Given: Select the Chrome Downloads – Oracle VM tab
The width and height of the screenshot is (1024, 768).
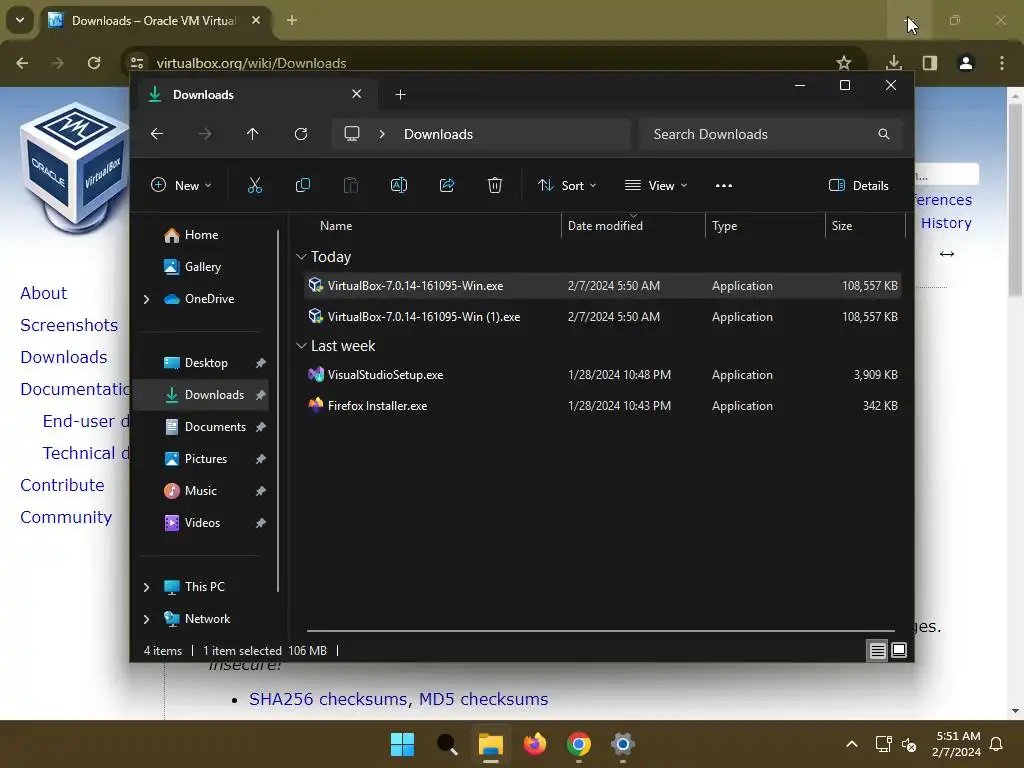Looking at the screenshot, I should click(x=155, y=20).
